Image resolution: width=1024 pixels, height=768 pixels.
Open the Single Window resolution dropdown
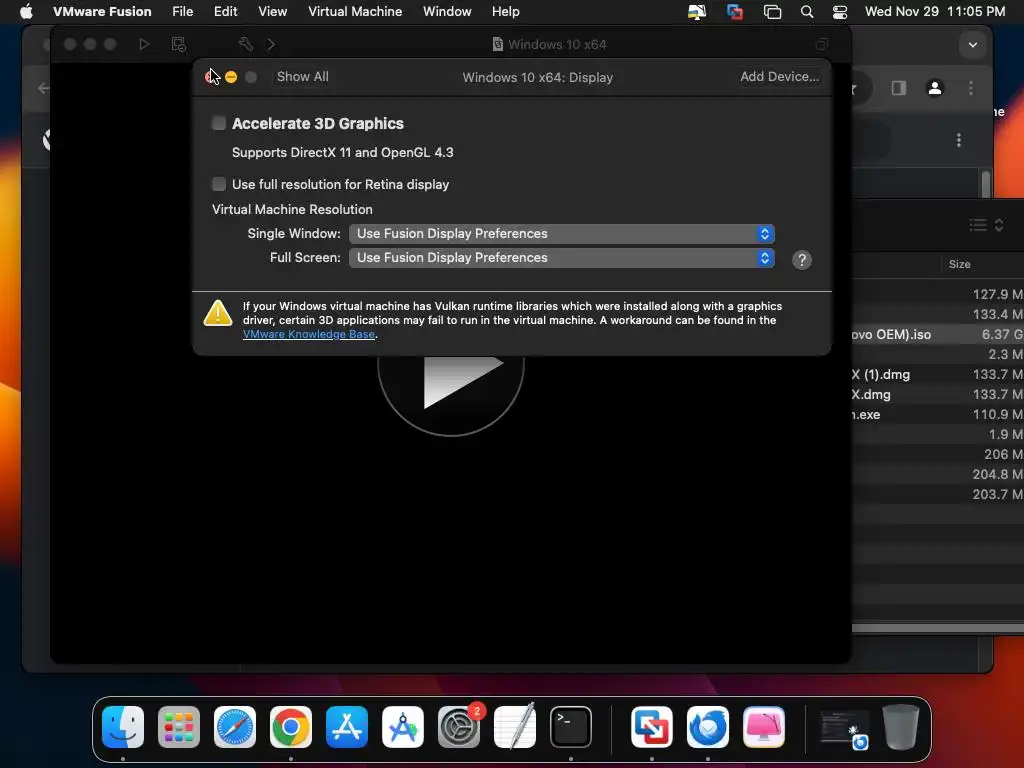pyautogui.click(x=562, y=234)
